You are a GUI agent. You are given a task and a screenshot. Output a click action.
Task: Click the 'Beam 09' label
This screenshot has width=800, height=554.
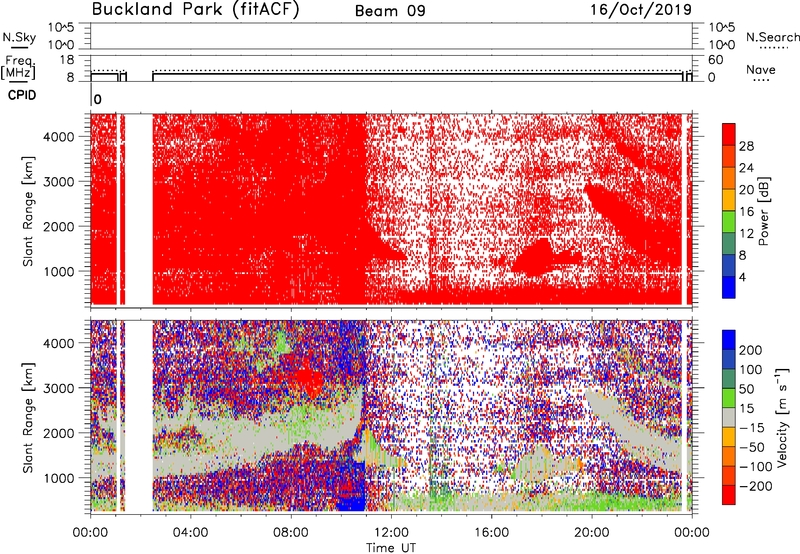pyautogui.click(x=390, y=11)
